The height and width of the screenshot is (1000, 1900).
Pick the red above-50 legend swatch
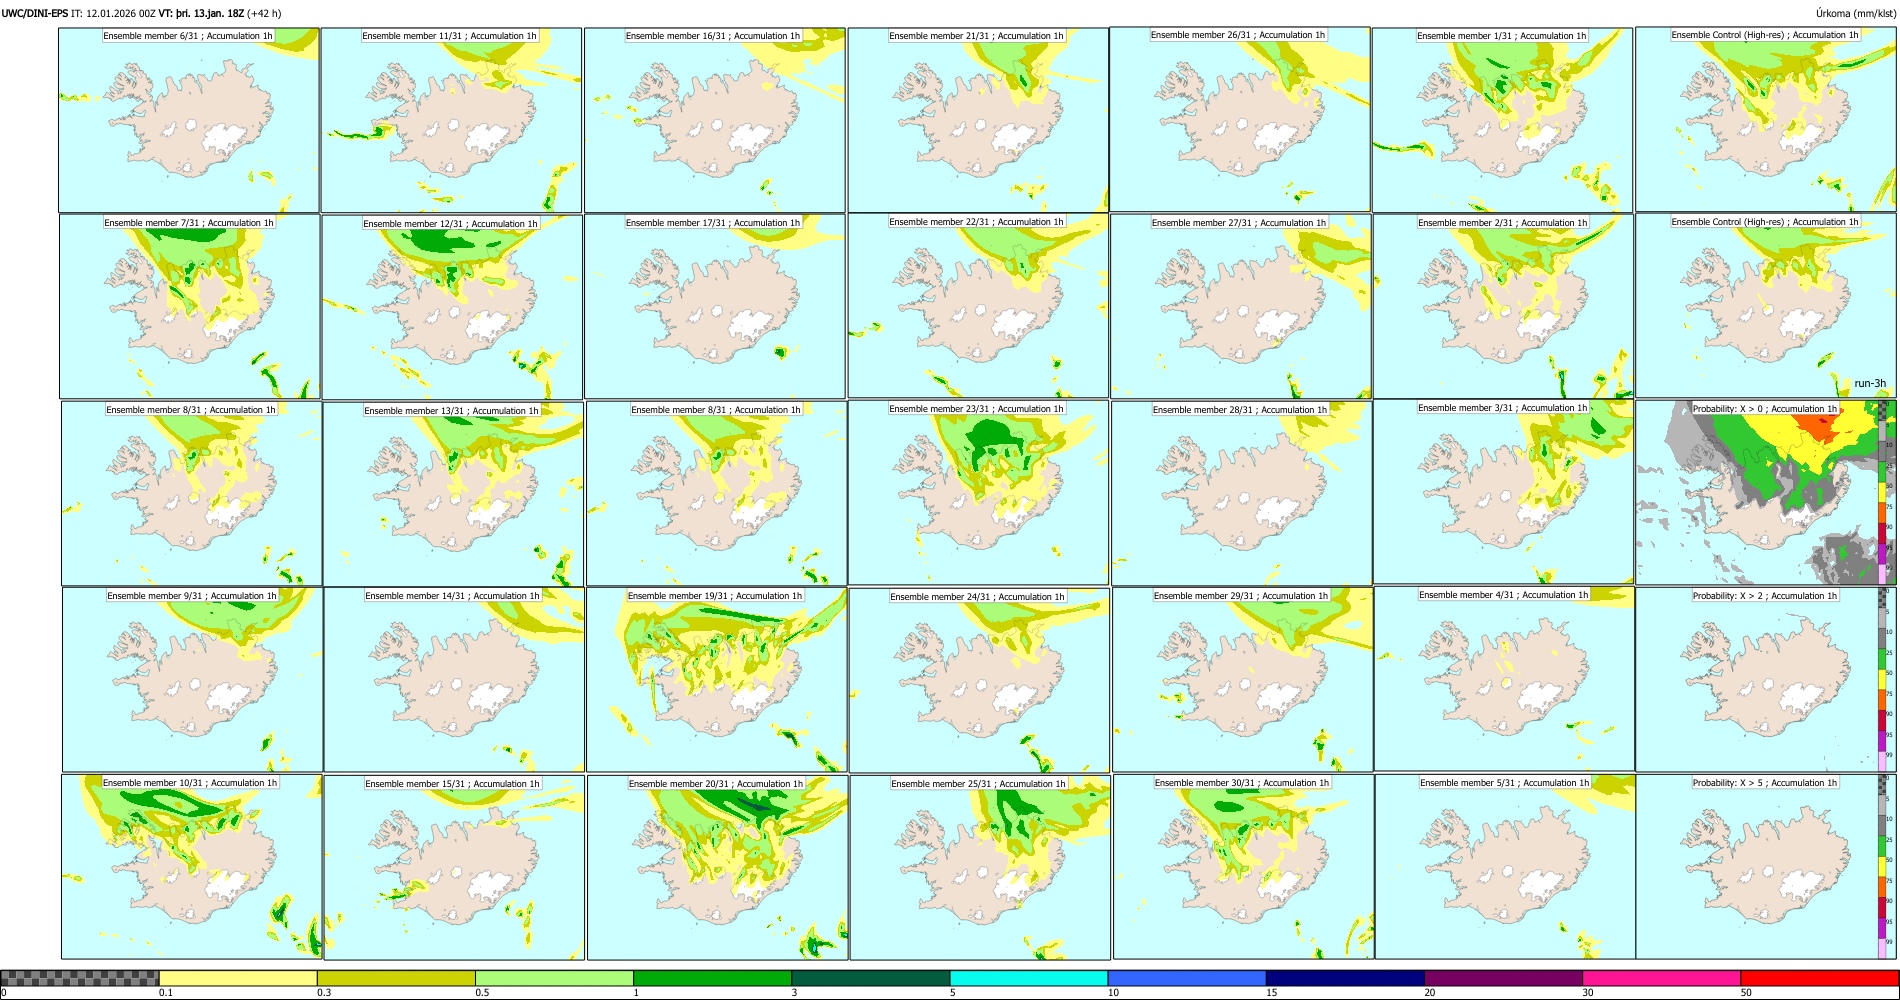click(x=1819, y=978)
